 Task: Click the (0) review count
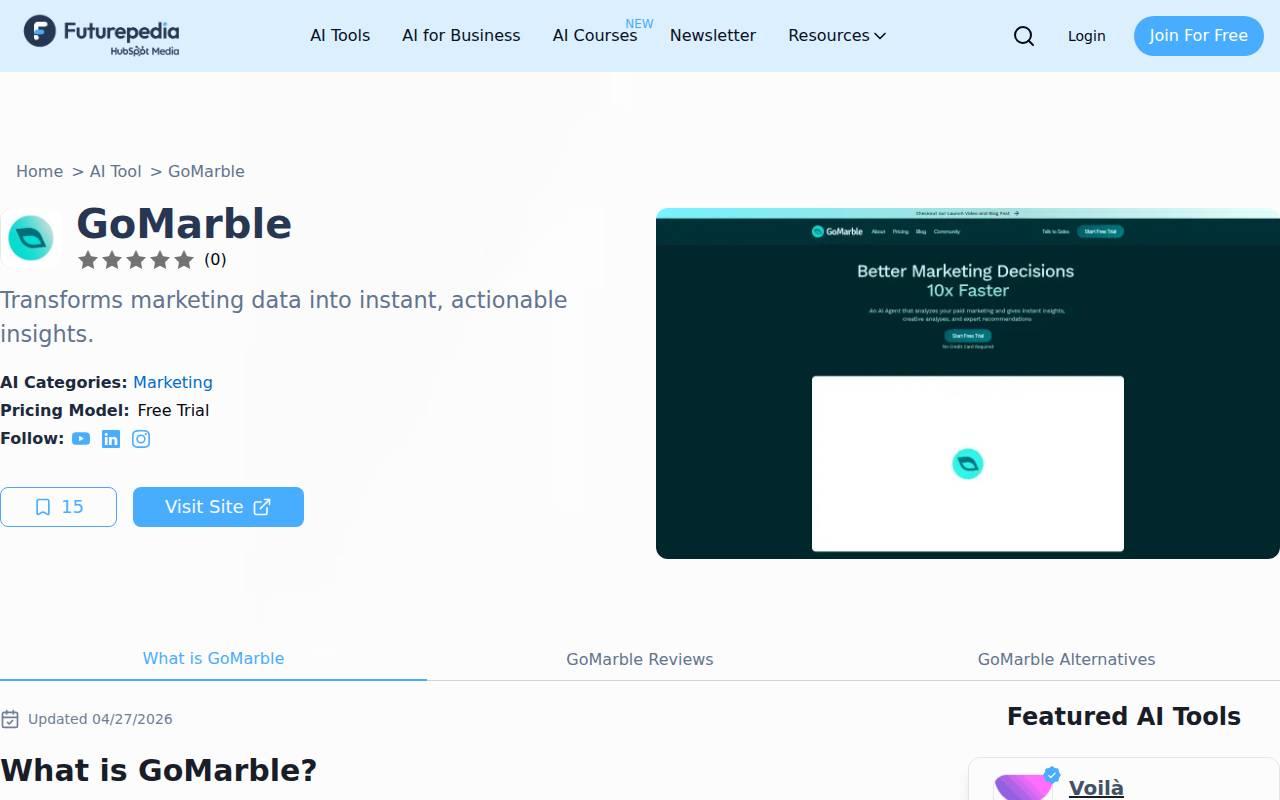coord(215,260)
